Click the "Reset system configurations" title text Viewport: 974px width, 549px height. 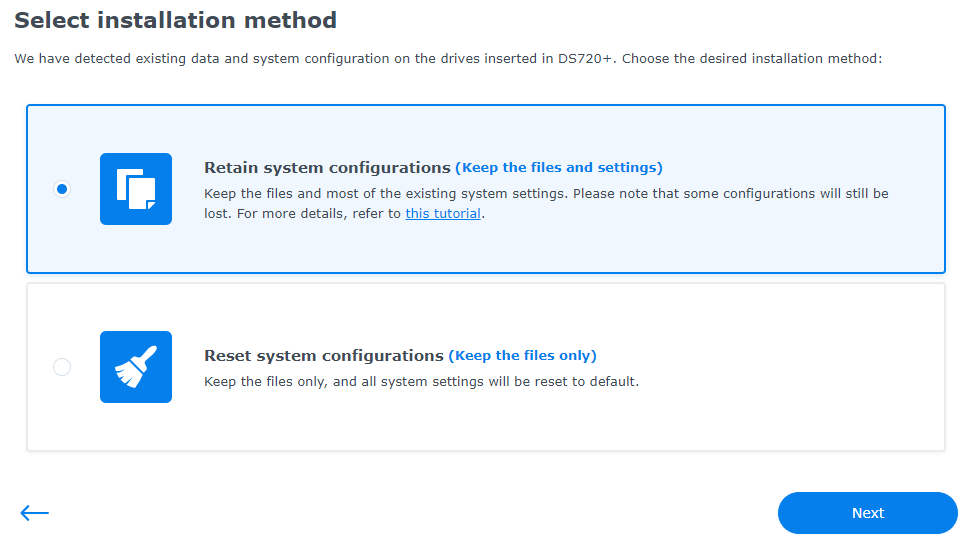tap(324, 356)
